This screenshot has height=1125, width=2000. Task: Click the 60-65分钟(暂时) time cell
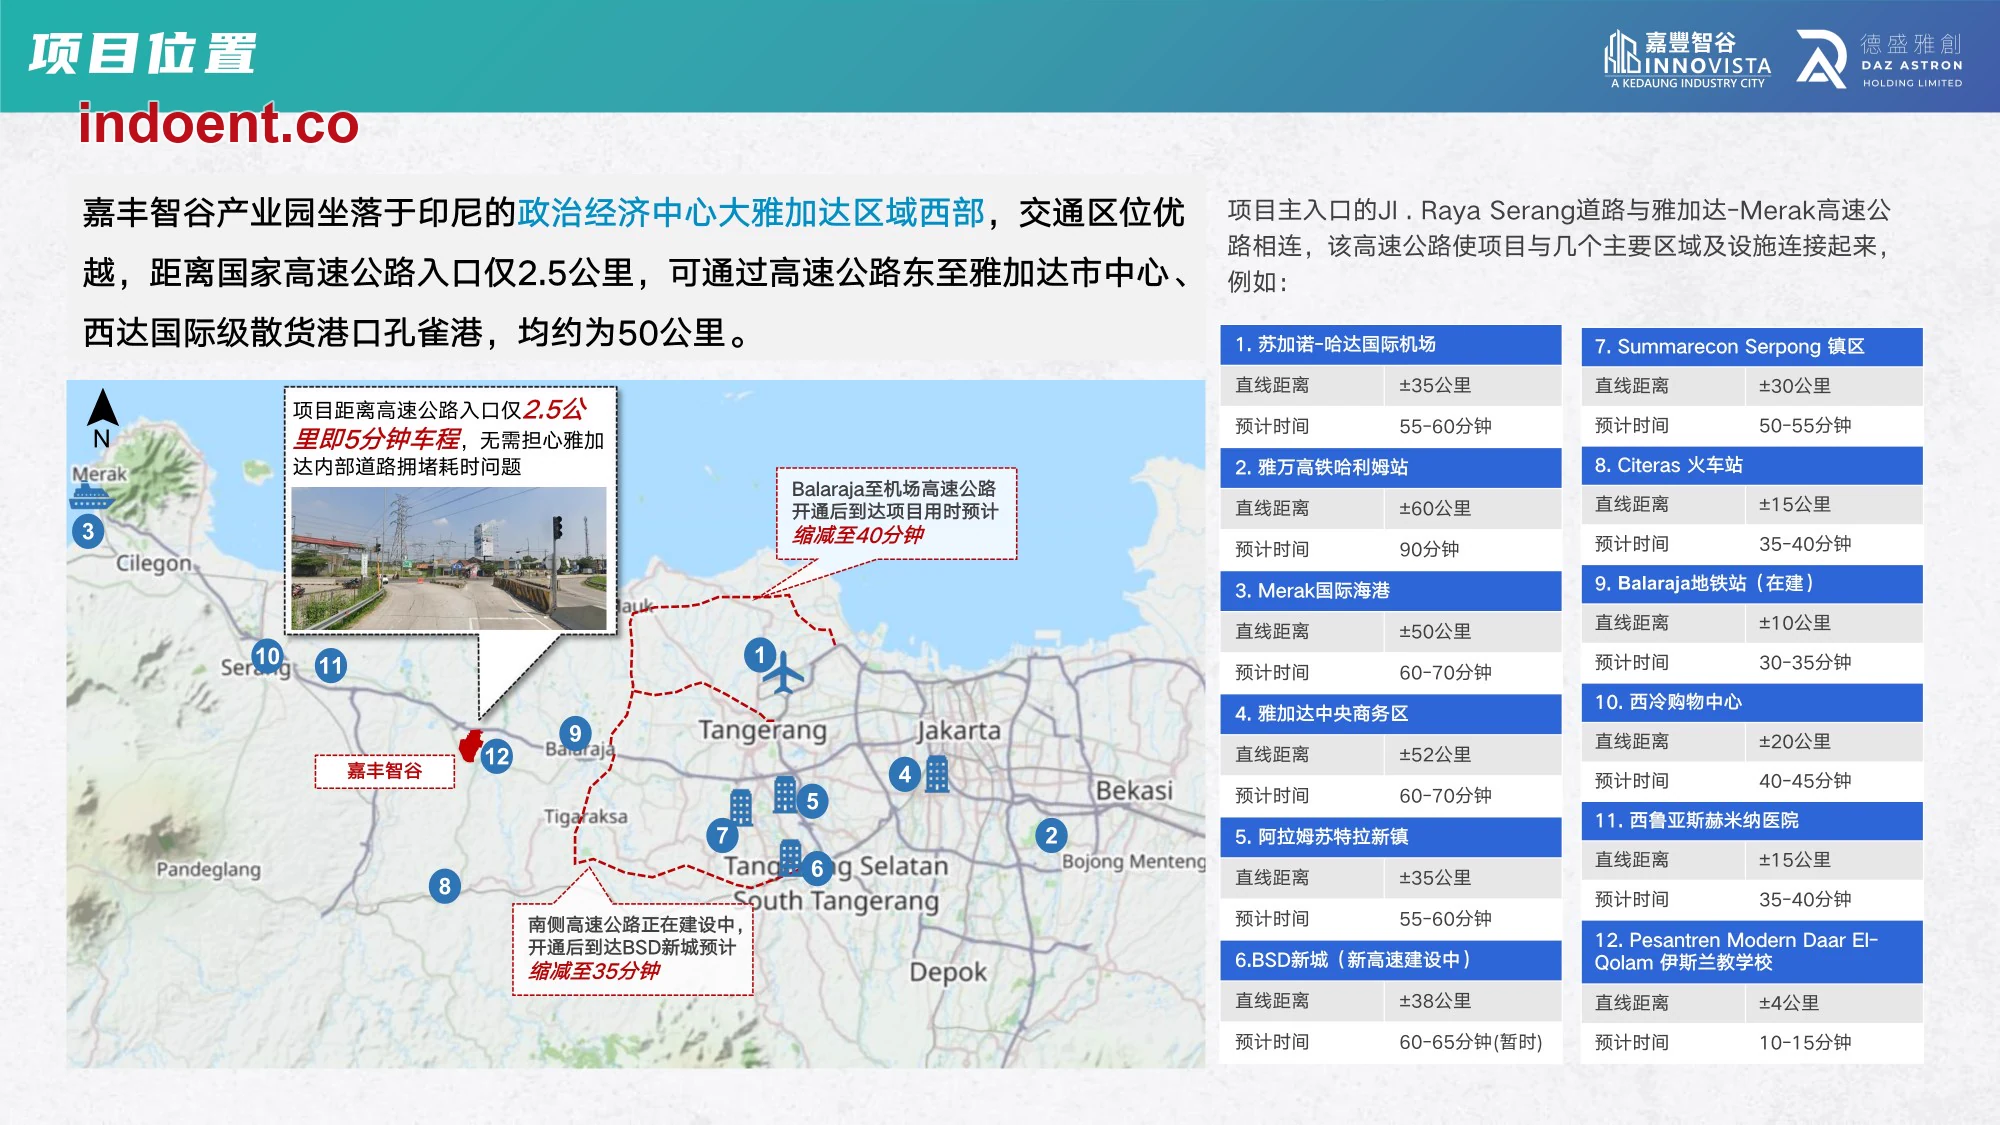point(1473,1042)
